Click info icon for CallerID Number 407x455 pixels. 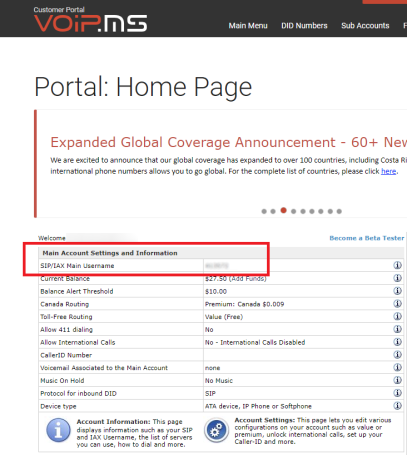[x=397, y=355]
